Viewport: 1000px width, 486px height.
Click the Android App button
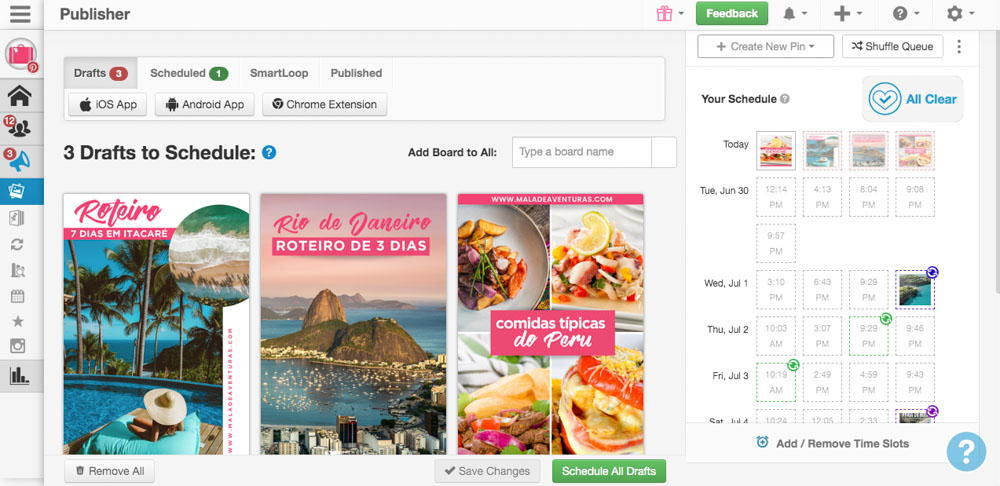(x=205, y=105)
